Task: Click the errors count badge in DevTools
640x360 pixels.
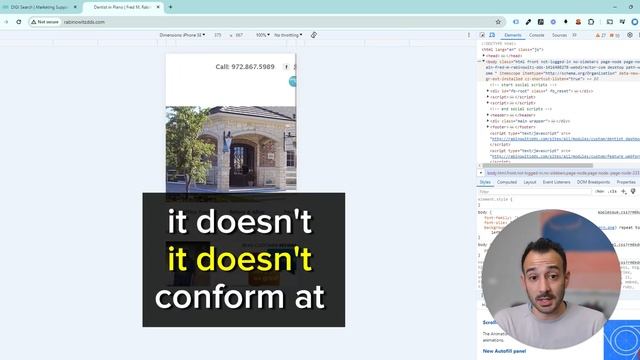Action: pyautogui.click(x=614, y=36)
